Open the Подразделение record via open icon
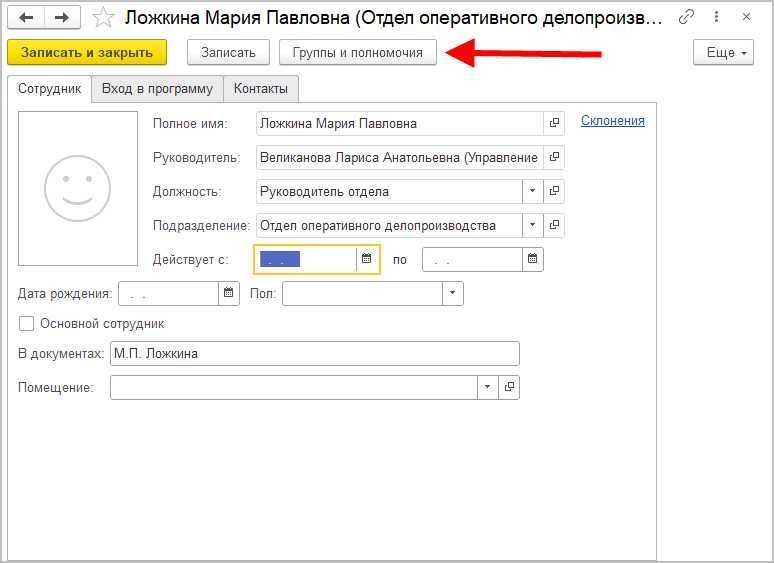The image size is (774, 563). tap(555, 225)
